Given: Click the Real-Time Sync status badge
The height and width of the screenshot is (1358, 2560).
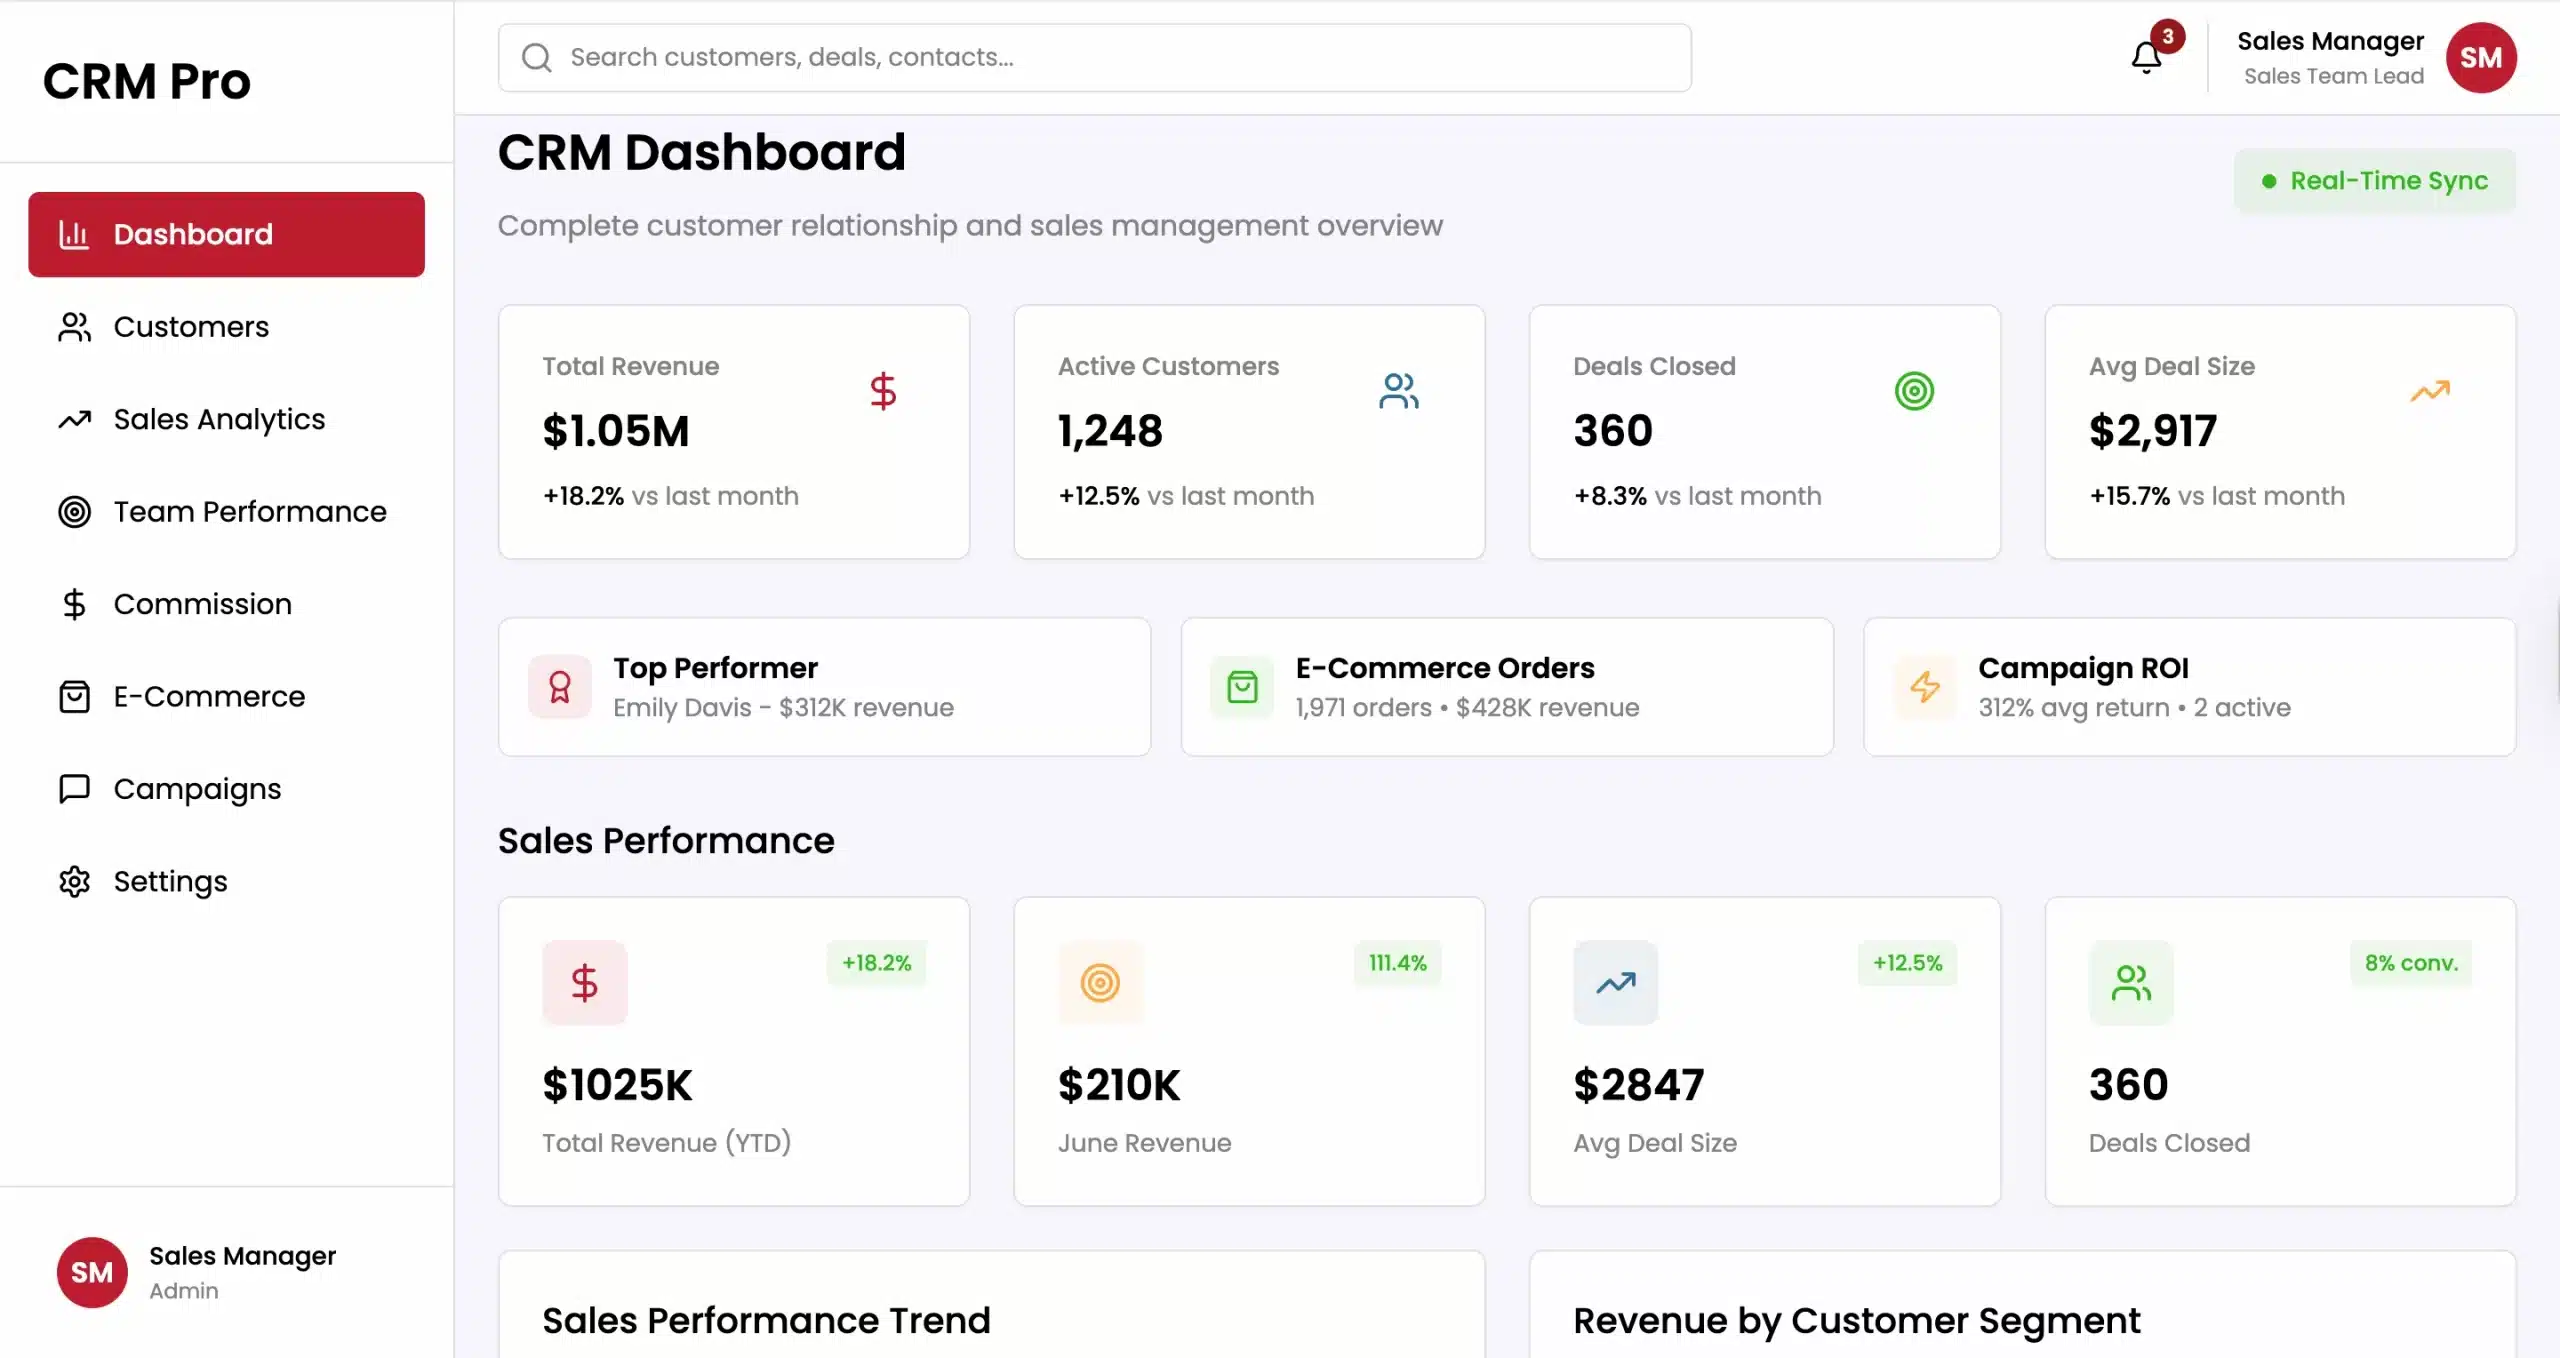Looking at the screenshot, I should pyautogui.click(x=2374, y=181).
